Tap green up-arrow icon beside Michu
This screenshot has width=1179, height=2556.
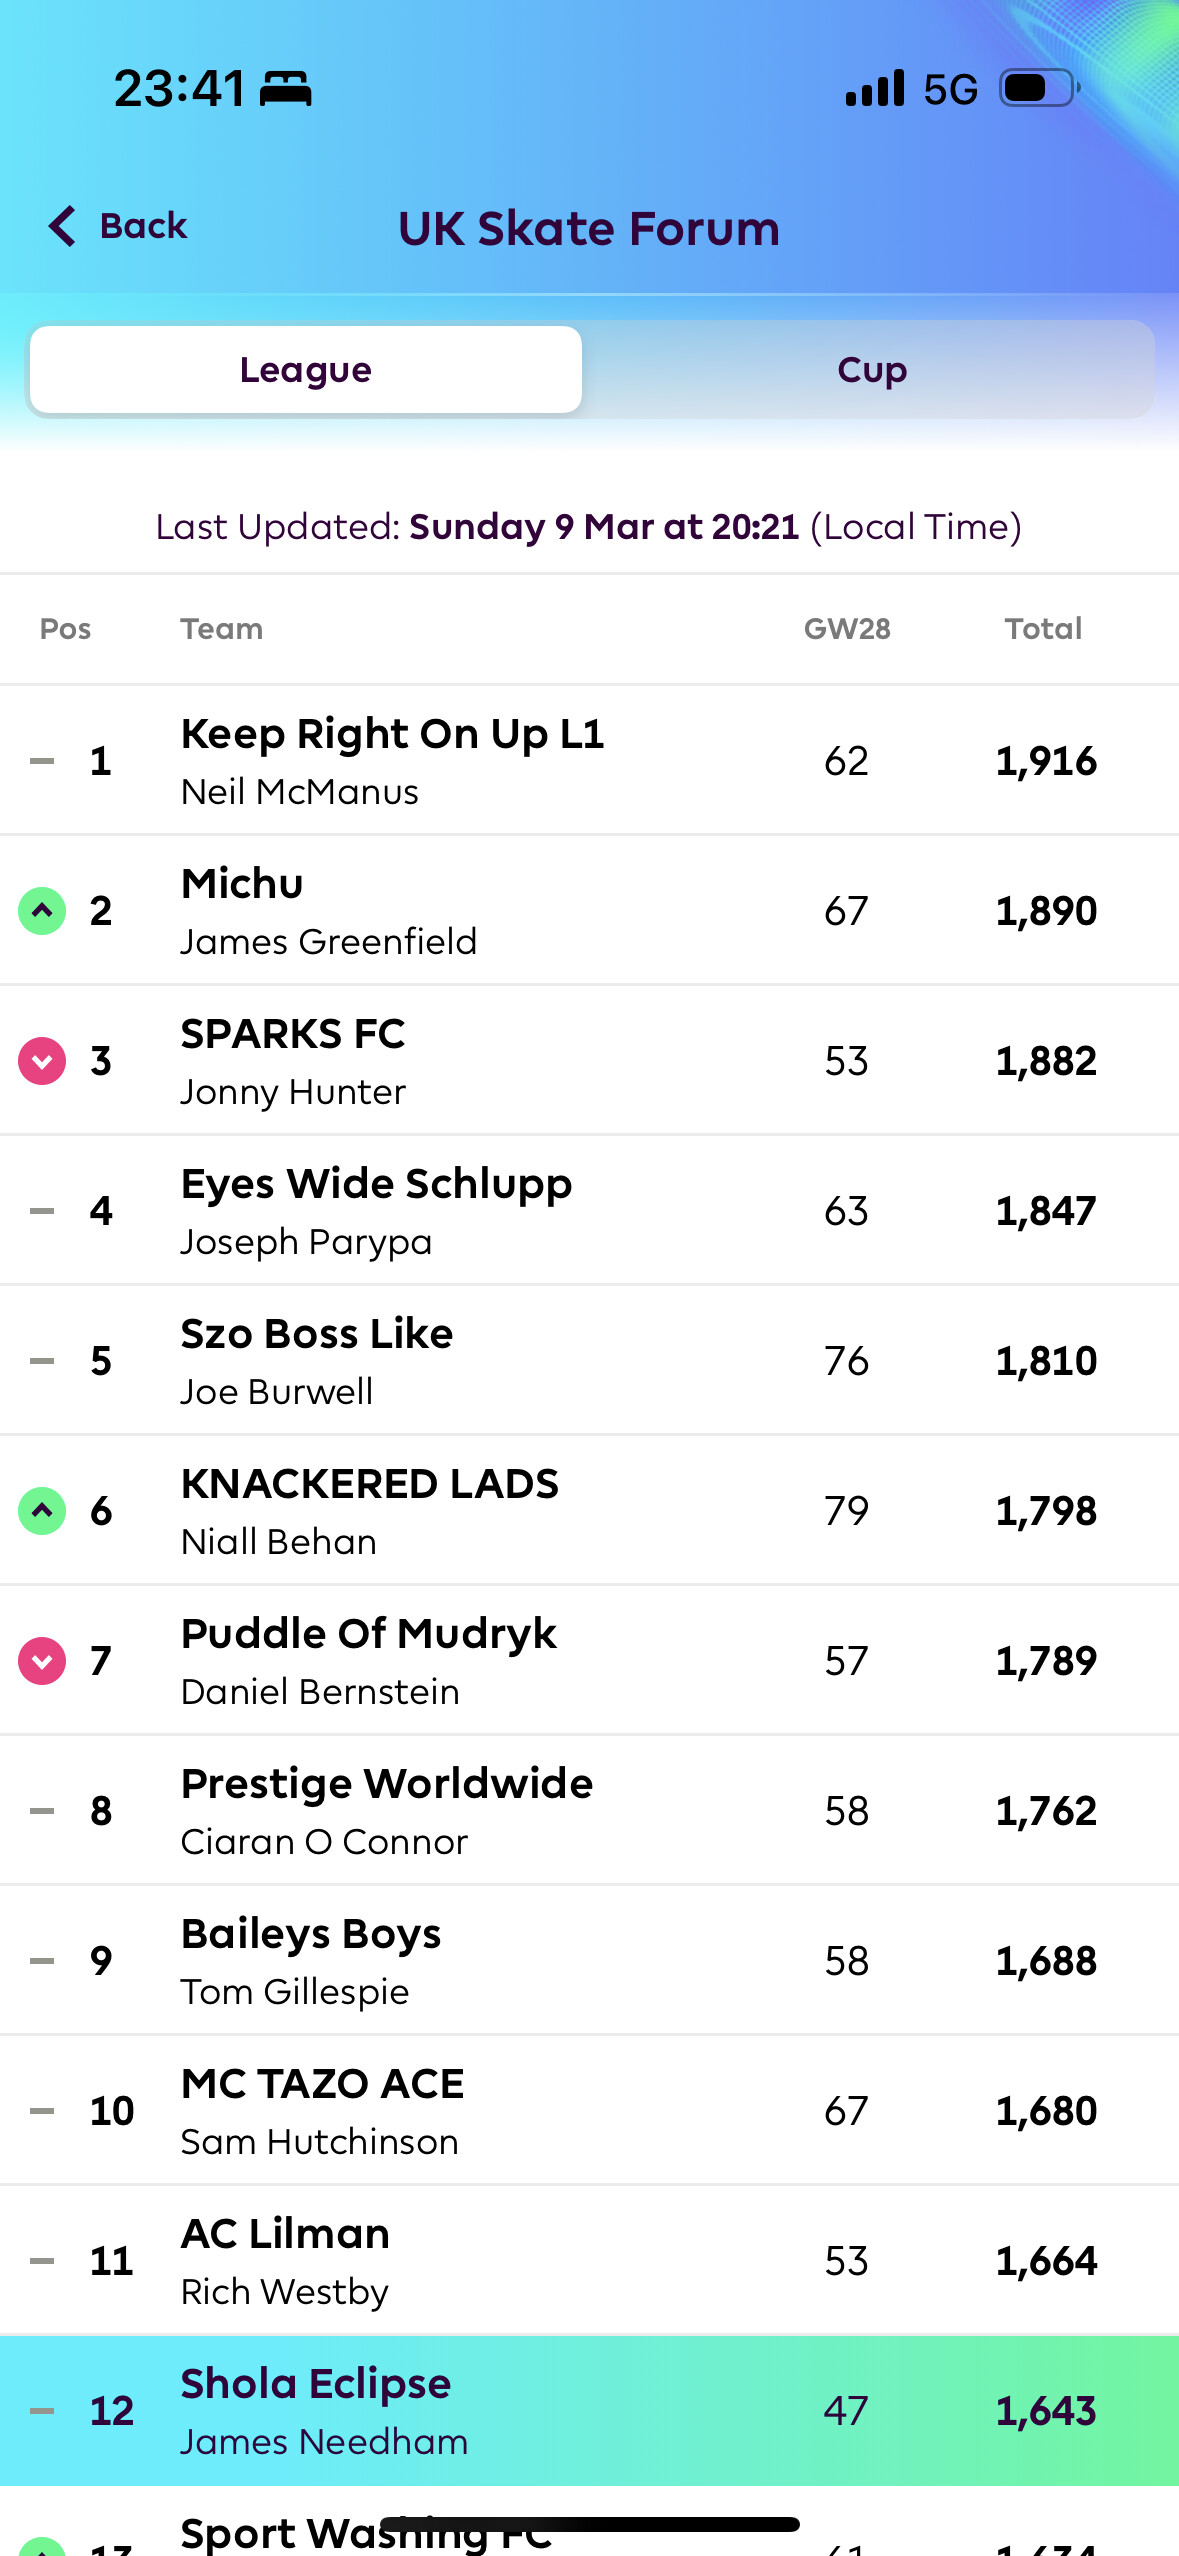pyautogui.click(x=42, y=911)
